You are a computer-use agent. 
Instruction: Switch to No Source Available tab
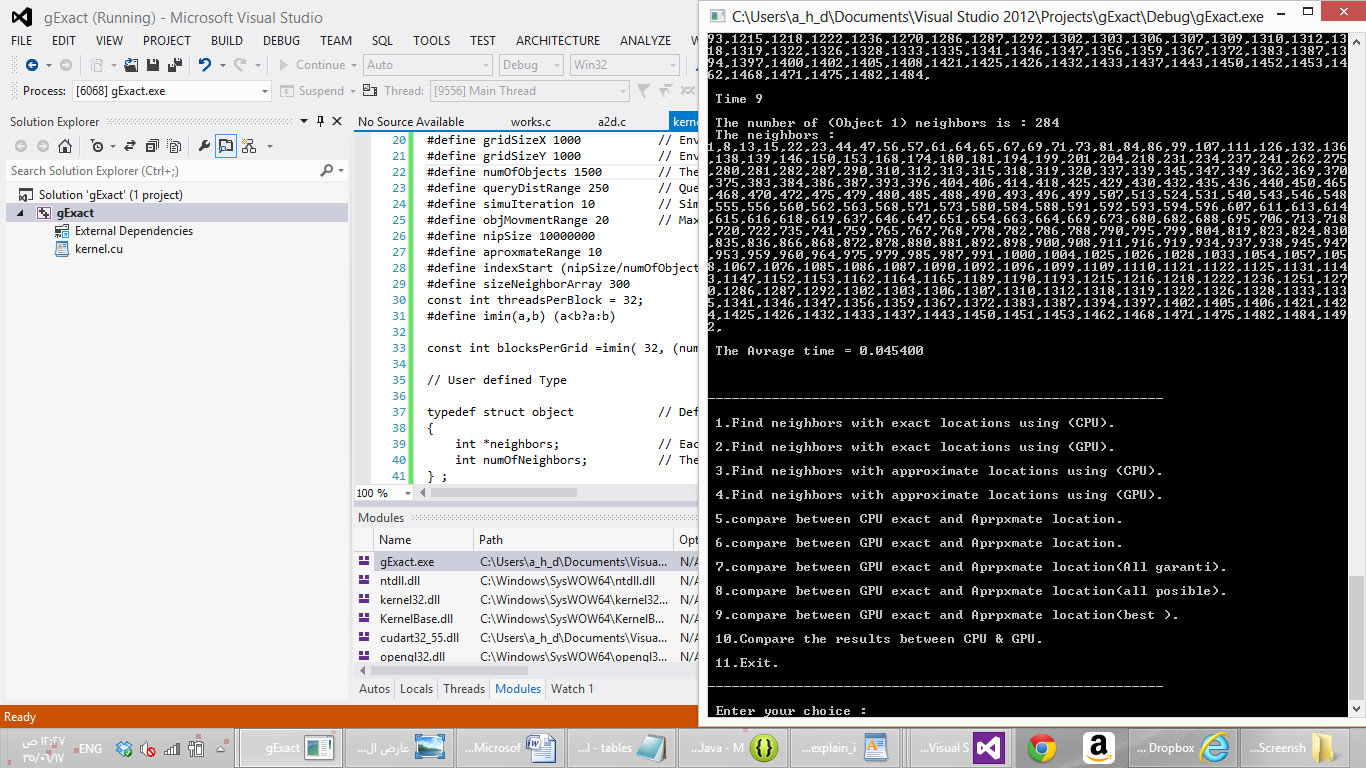pos(411,122)
